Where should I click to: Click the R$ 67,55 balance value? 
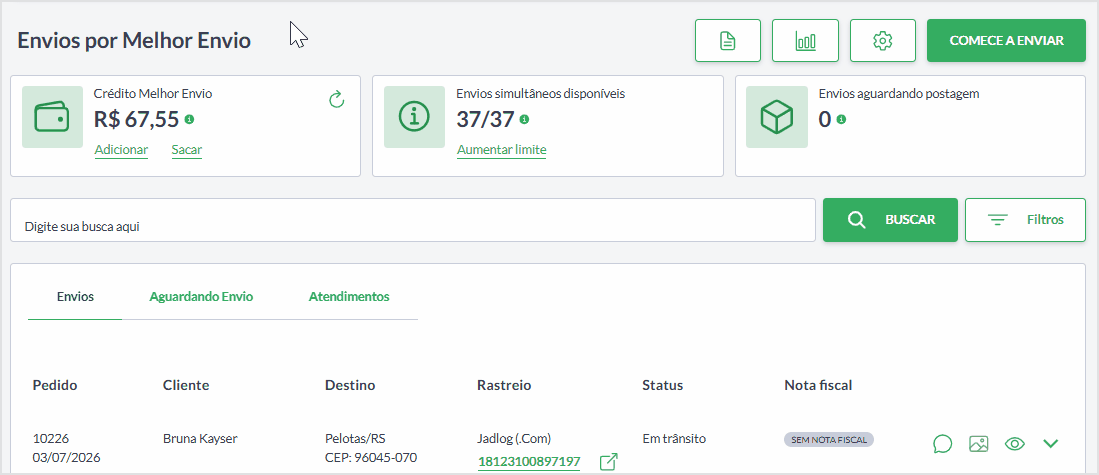pyautogui.click(x=137, y=119)
